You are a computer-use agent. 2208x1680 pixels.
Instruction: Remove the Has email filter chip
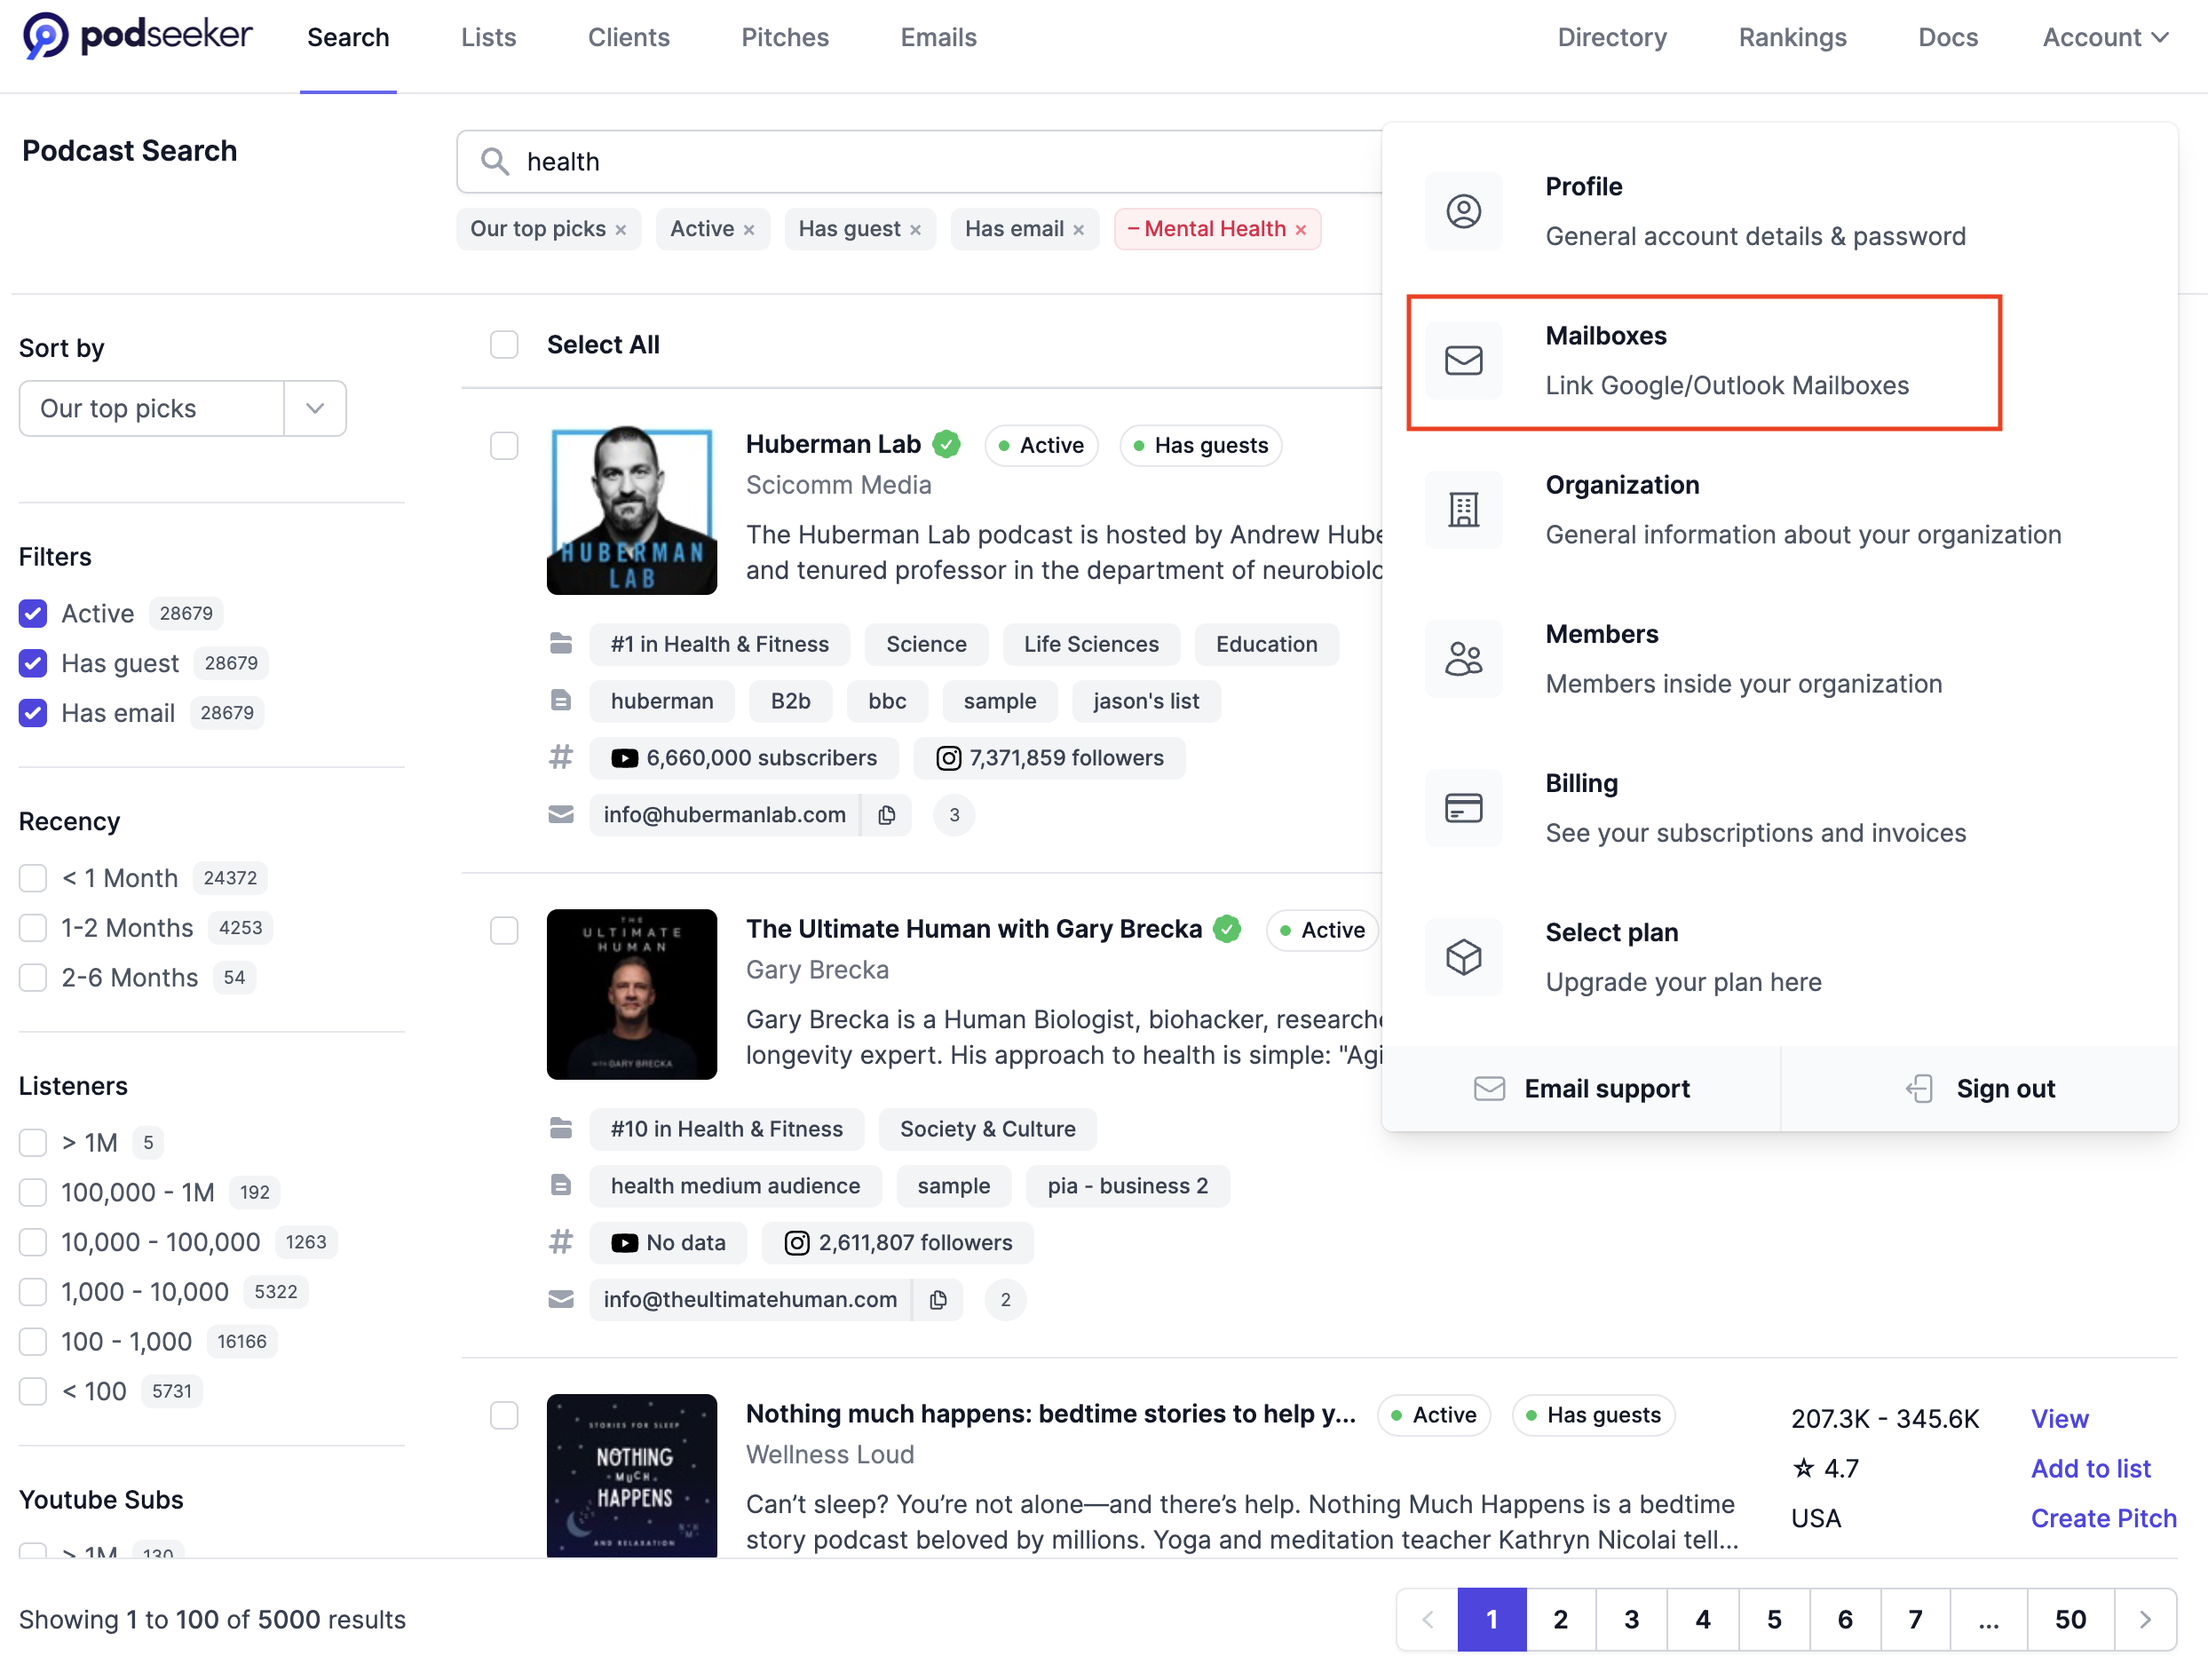[1079, 230]
